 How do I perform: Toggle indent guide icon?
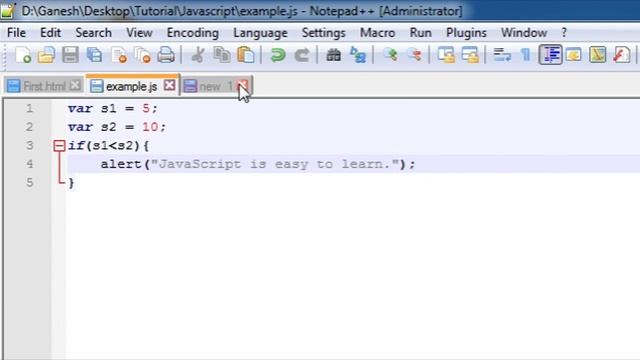(x=550, y=55)
